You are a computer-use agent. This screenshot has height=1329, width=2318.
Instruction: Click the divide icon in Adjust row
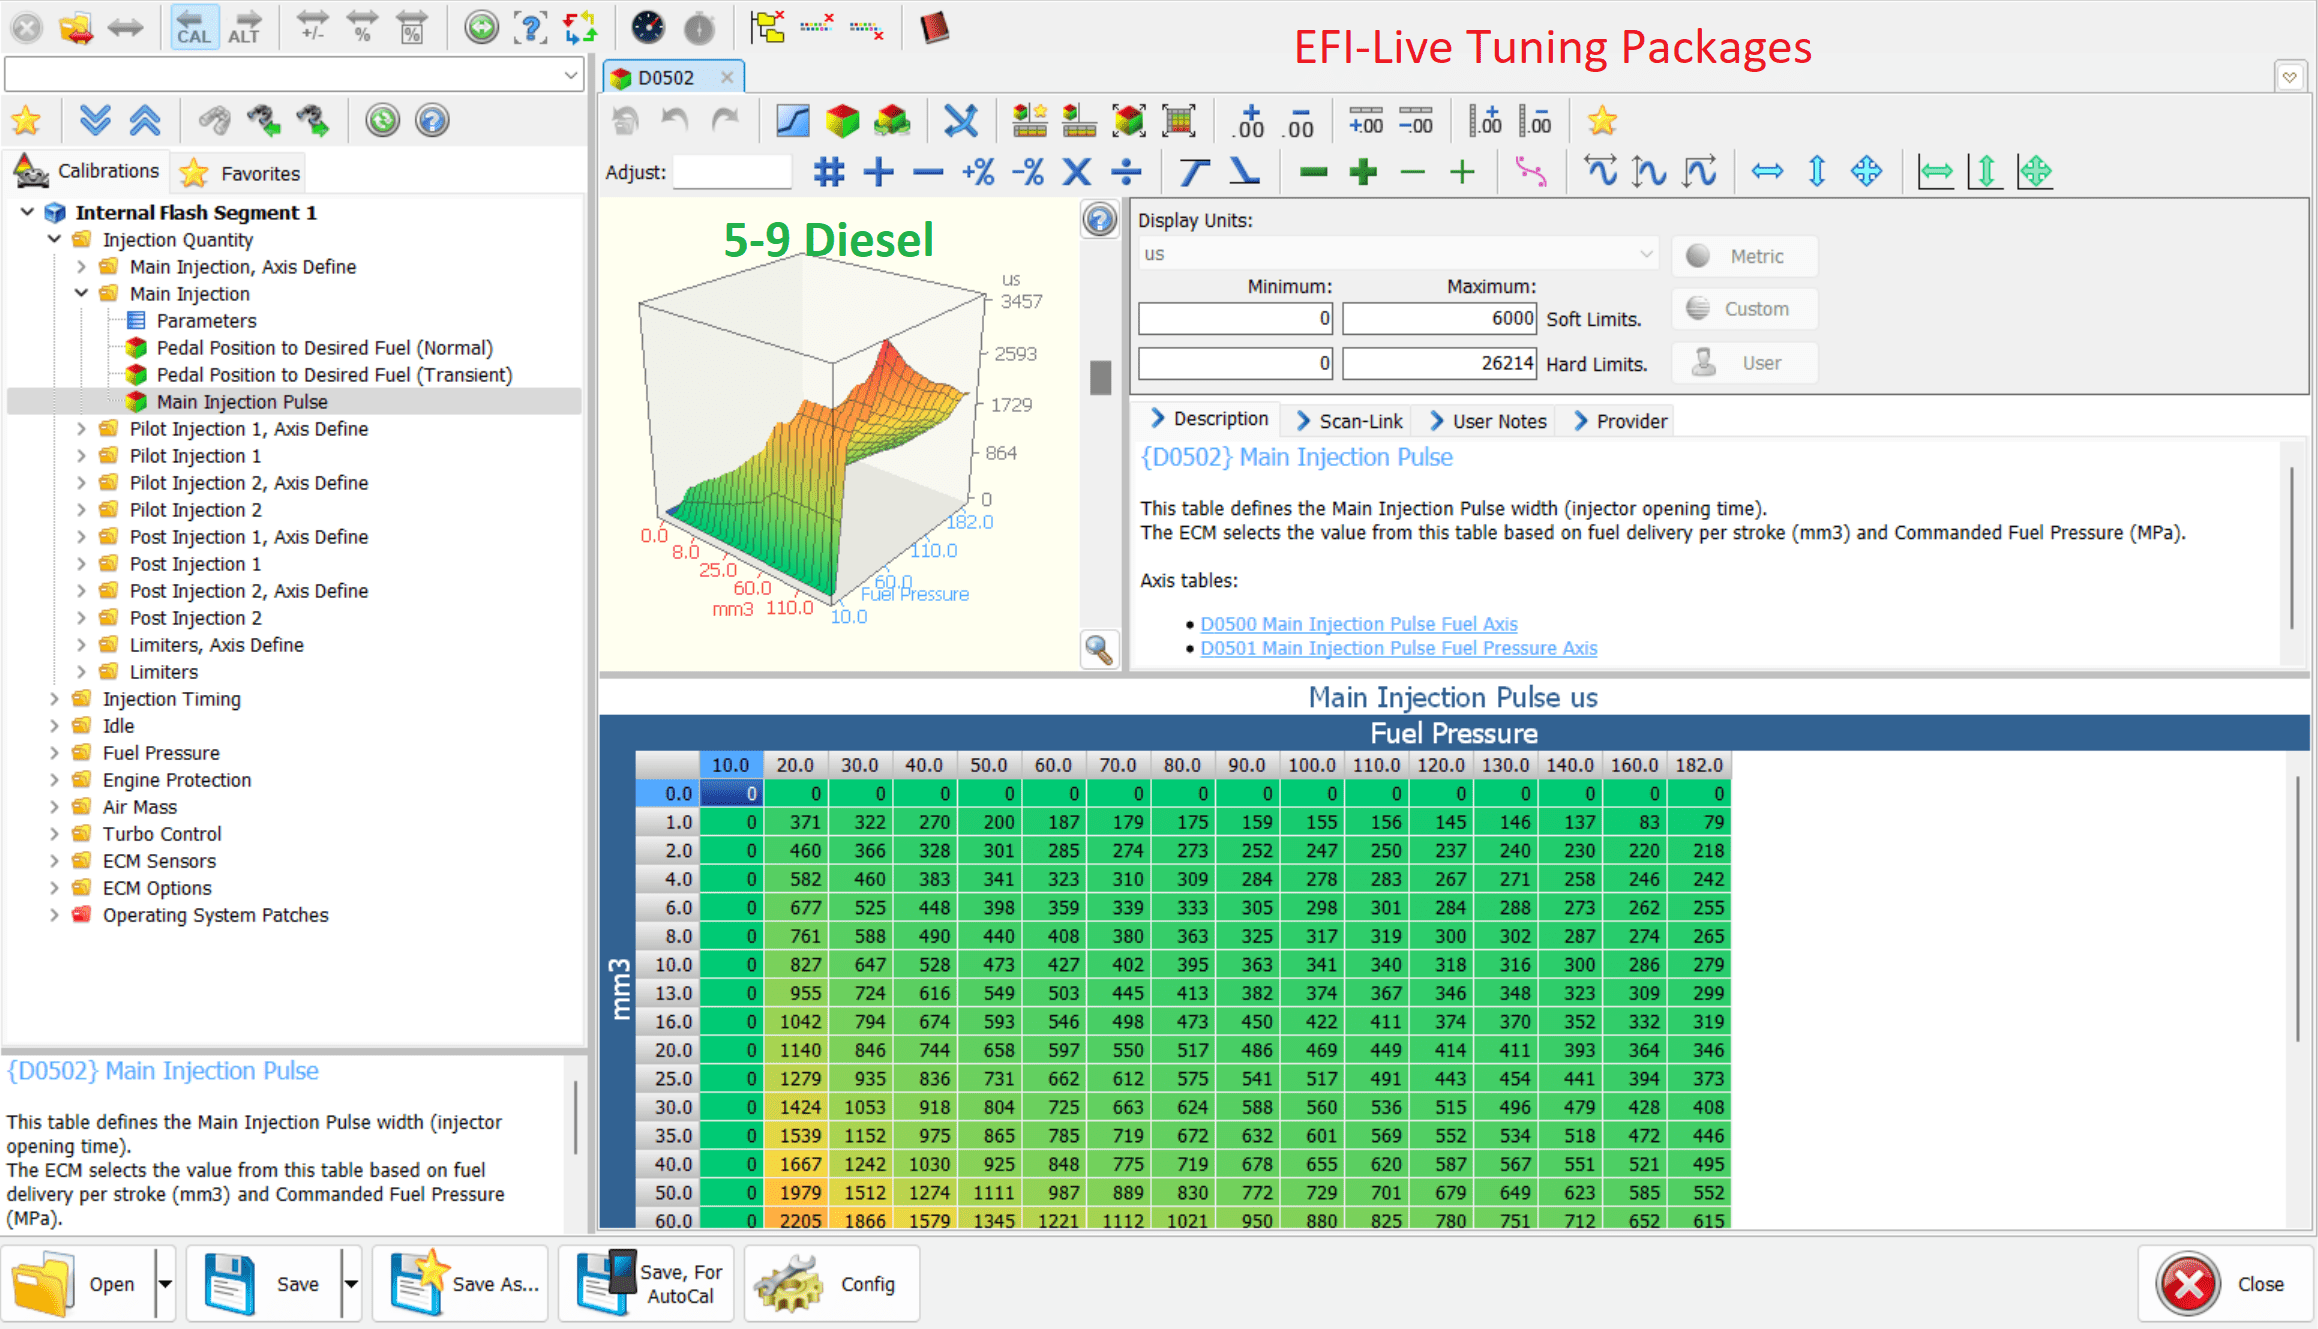(1127, 172)
